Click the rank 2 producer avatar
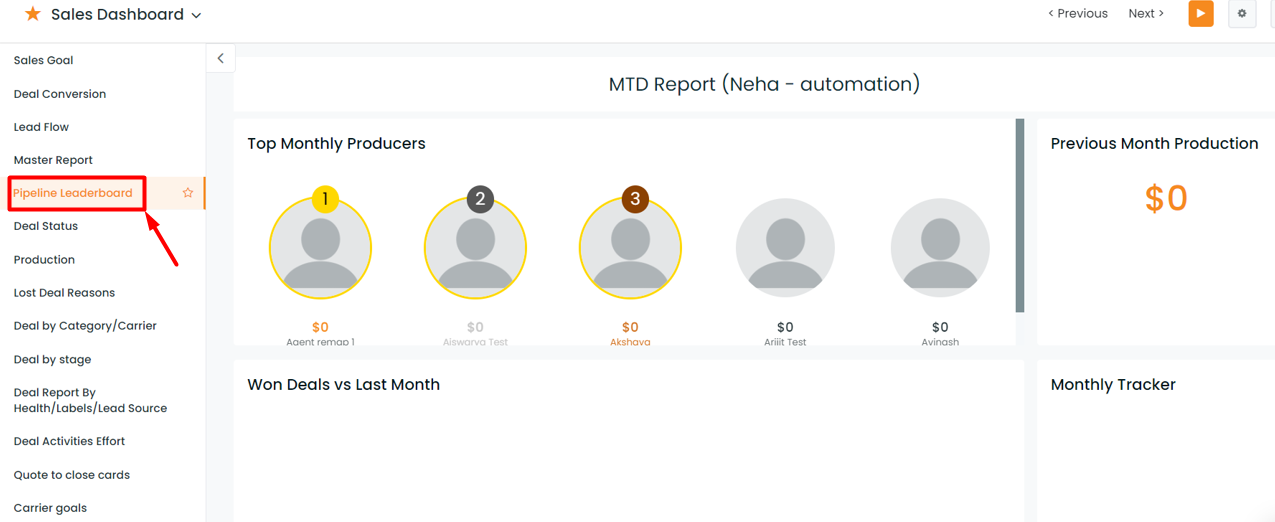The height and width of the screenshot is (522, 1275). pyautogui.click(x=475, y=248)
